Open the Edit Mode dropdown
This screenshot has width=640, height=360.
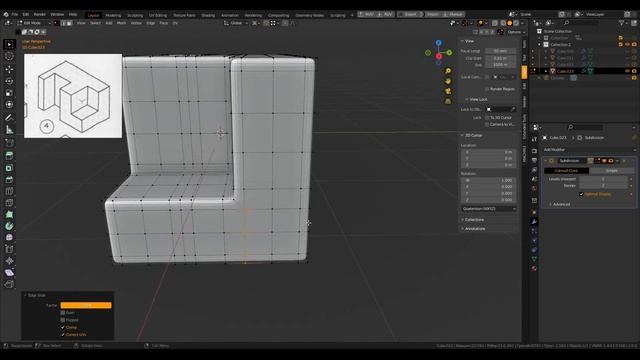coord(34,23)
